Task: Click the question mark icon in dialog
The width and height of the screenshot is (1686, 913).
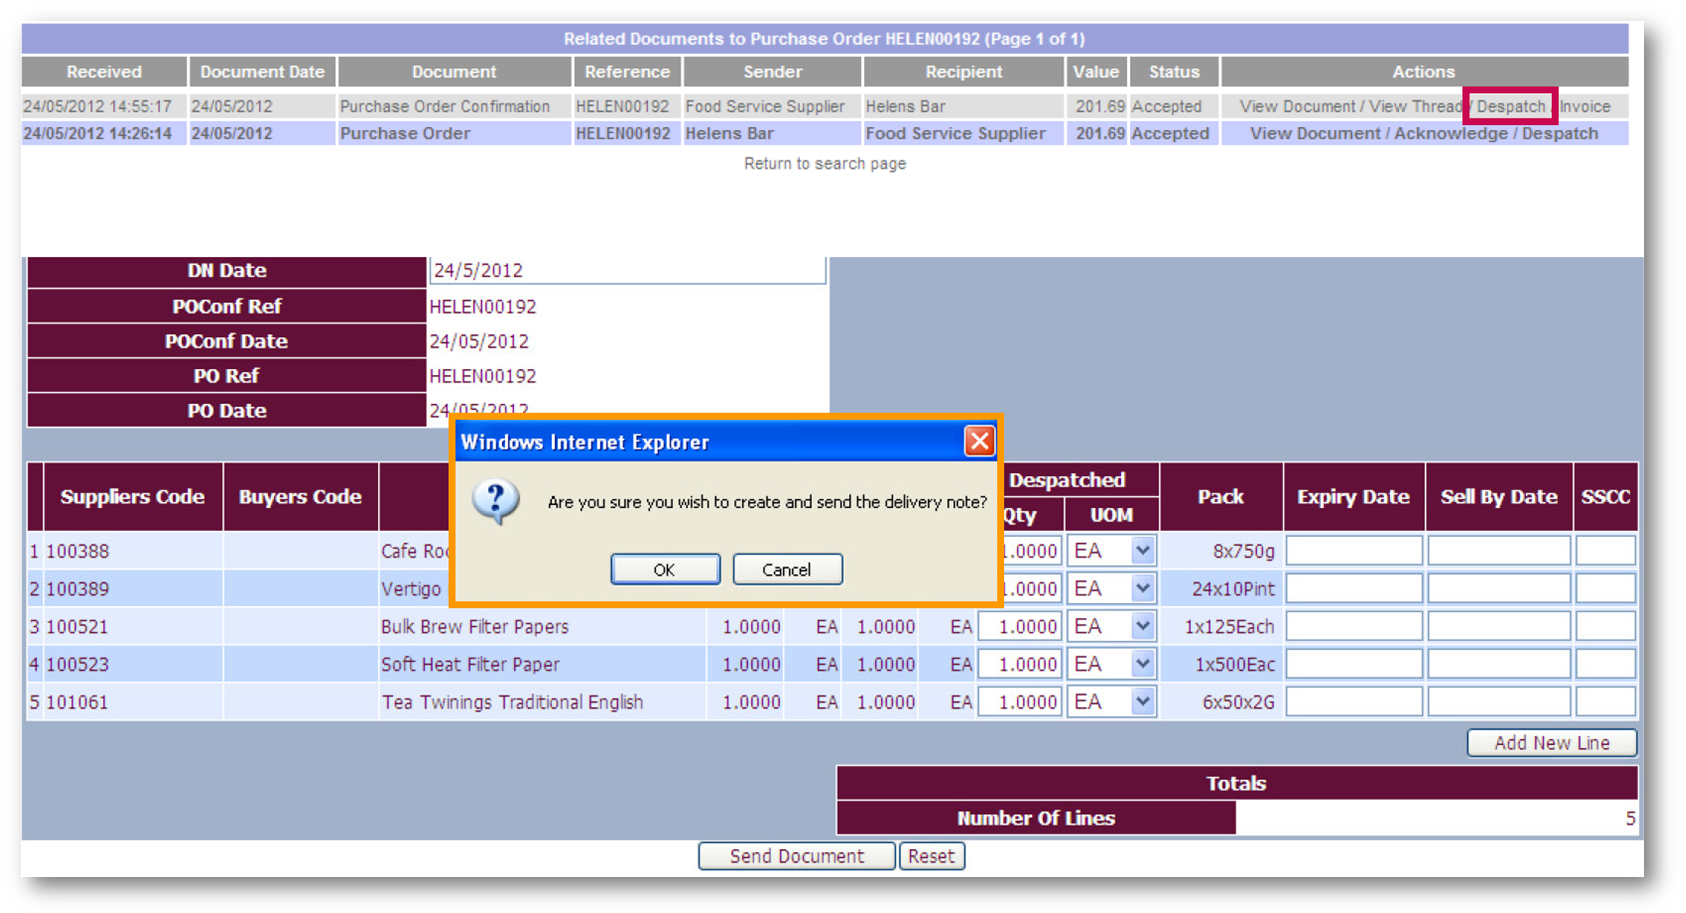Action: (496, 501)
